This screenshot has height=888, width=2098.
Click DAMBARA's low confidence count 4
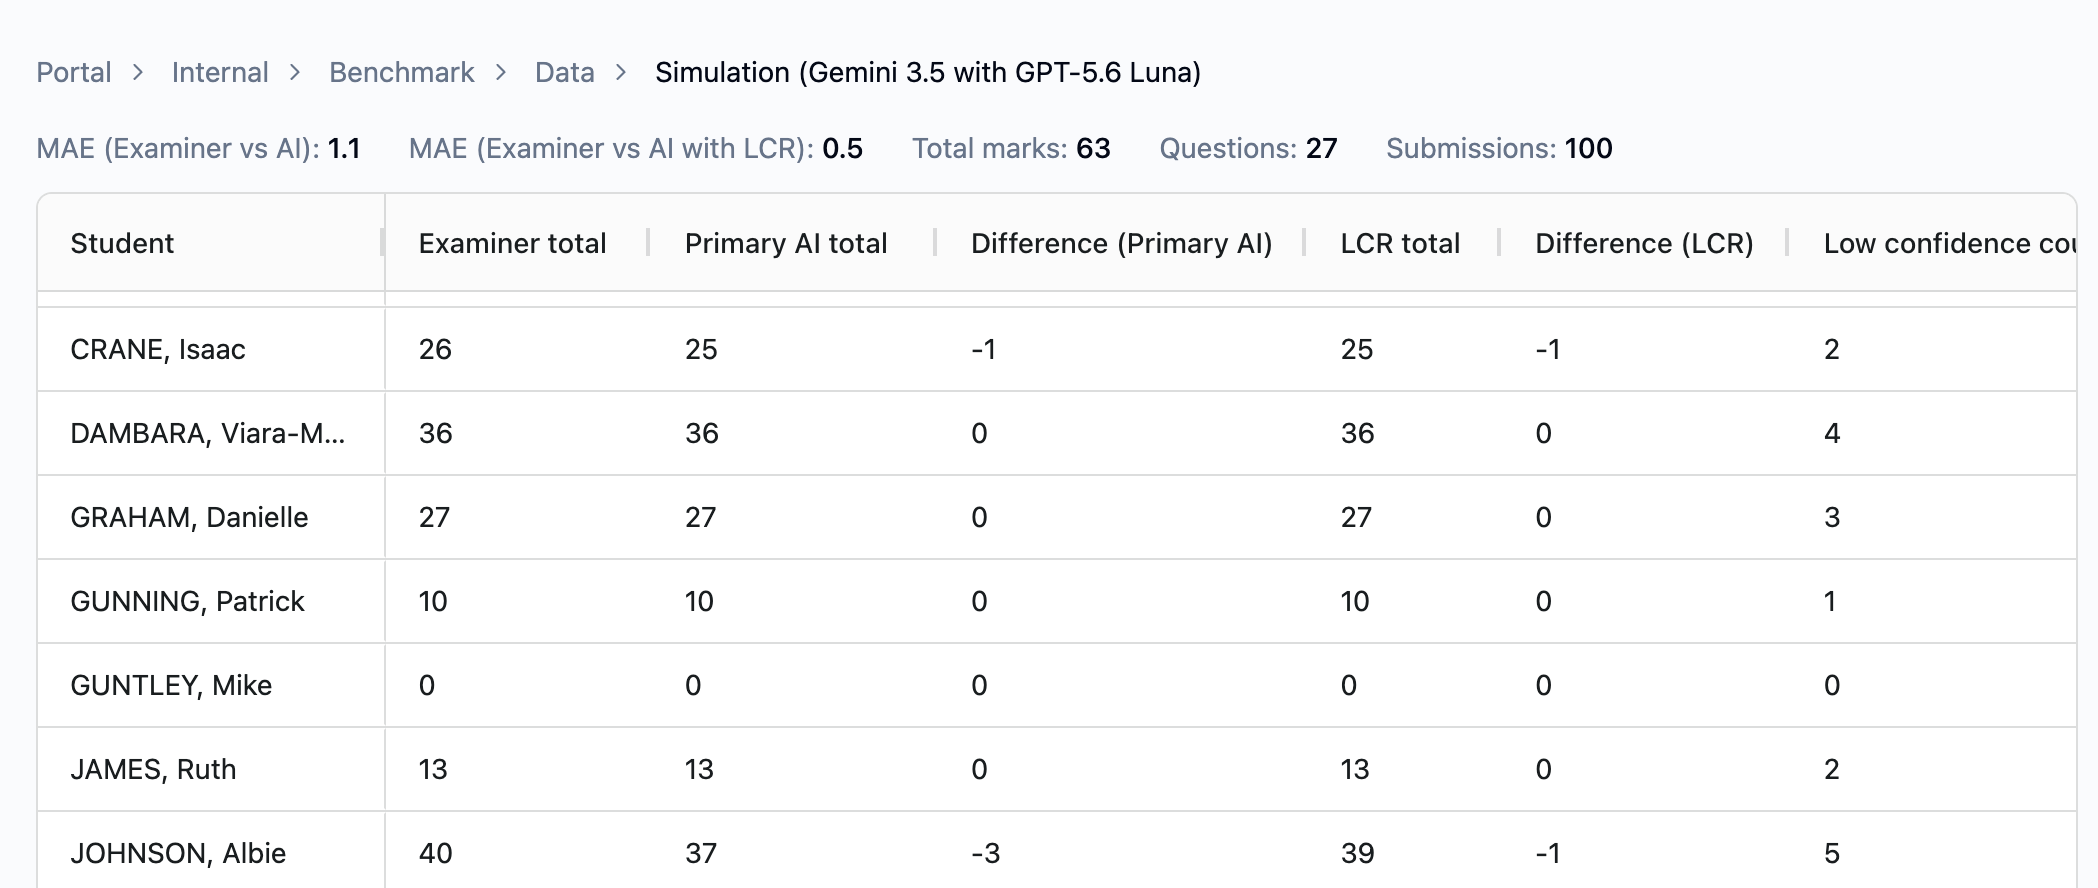tap(1832, 433)
